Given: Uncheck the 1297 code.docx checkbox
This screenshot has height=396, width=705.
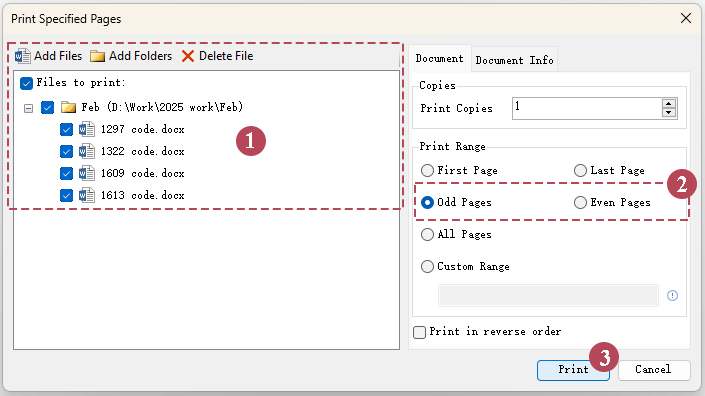Looking at the screenshot, I should pos(66,129).
